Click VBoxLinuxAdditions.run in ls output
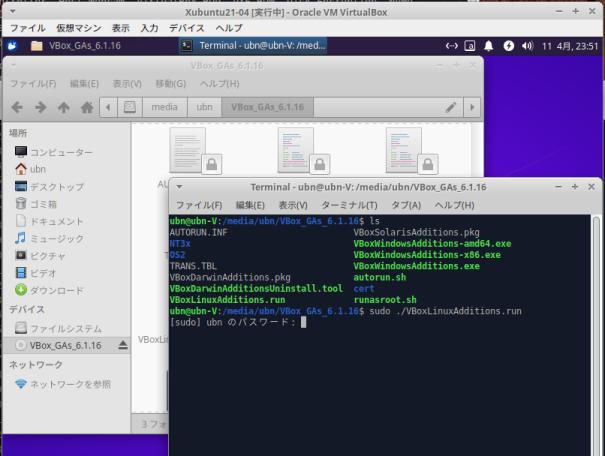 click(x=227, y=300)
